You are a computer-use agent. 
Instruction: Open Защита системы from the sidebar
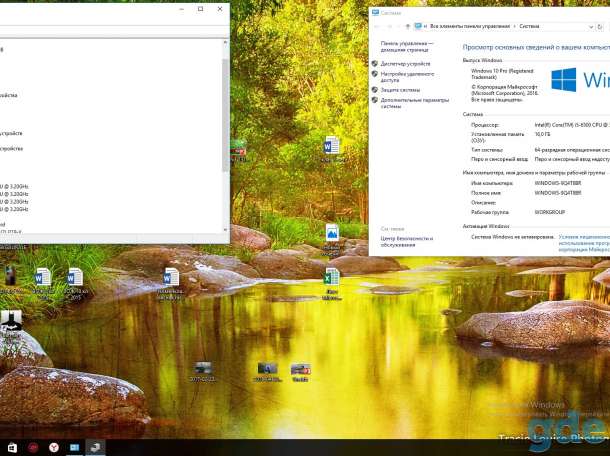tap(400, 90)
